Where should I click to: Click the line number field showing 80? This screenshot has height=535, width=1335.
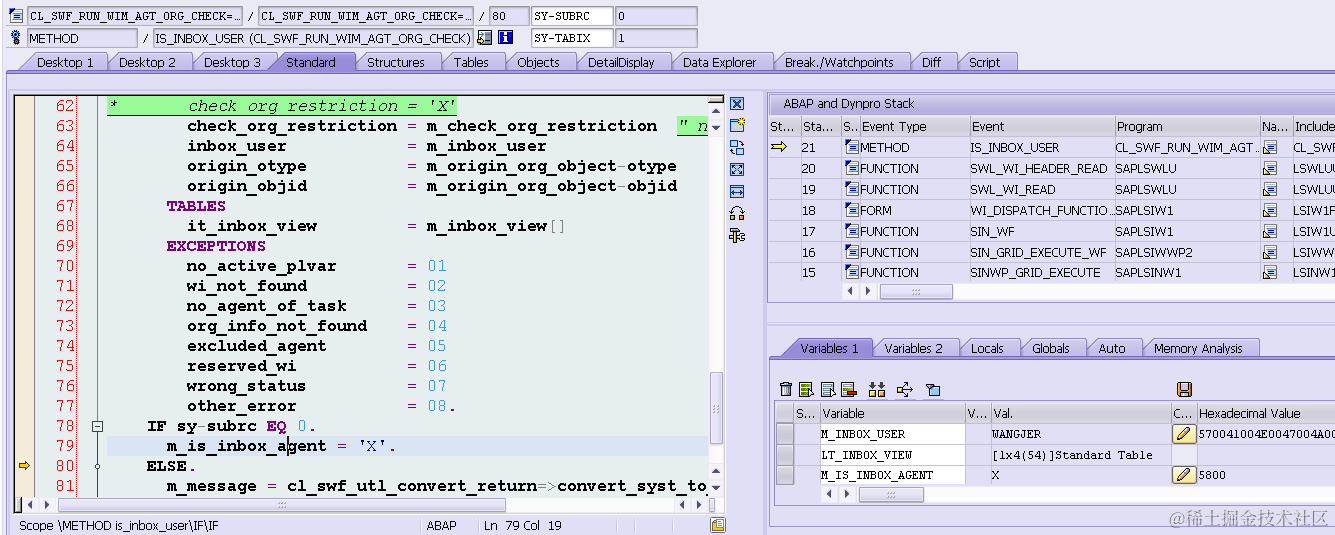[x=510, y=16]
